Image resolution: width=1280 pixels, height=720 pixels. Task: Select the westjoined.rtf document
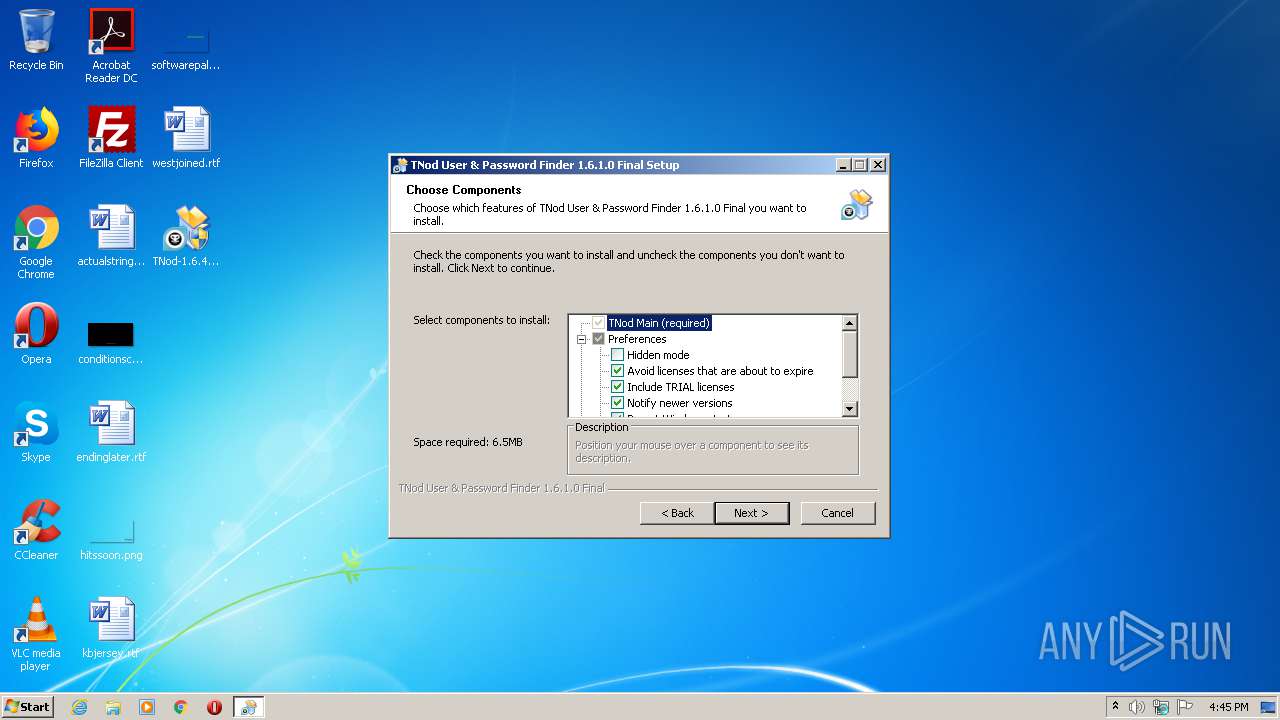click(x=186, y=138)
